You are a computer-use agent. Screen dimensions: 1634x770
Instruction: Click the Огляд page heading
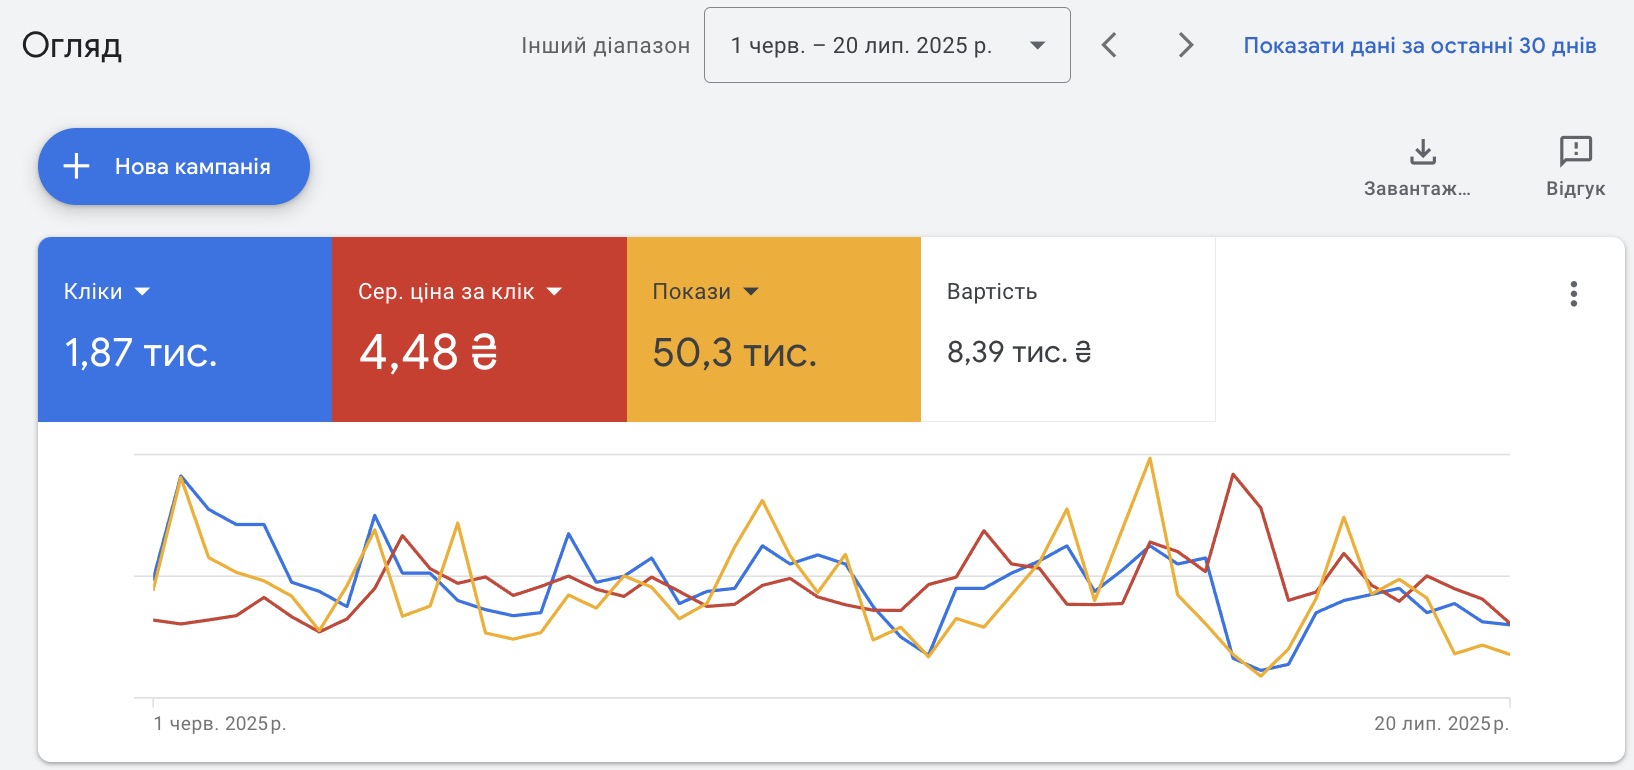tap(72, 45)
